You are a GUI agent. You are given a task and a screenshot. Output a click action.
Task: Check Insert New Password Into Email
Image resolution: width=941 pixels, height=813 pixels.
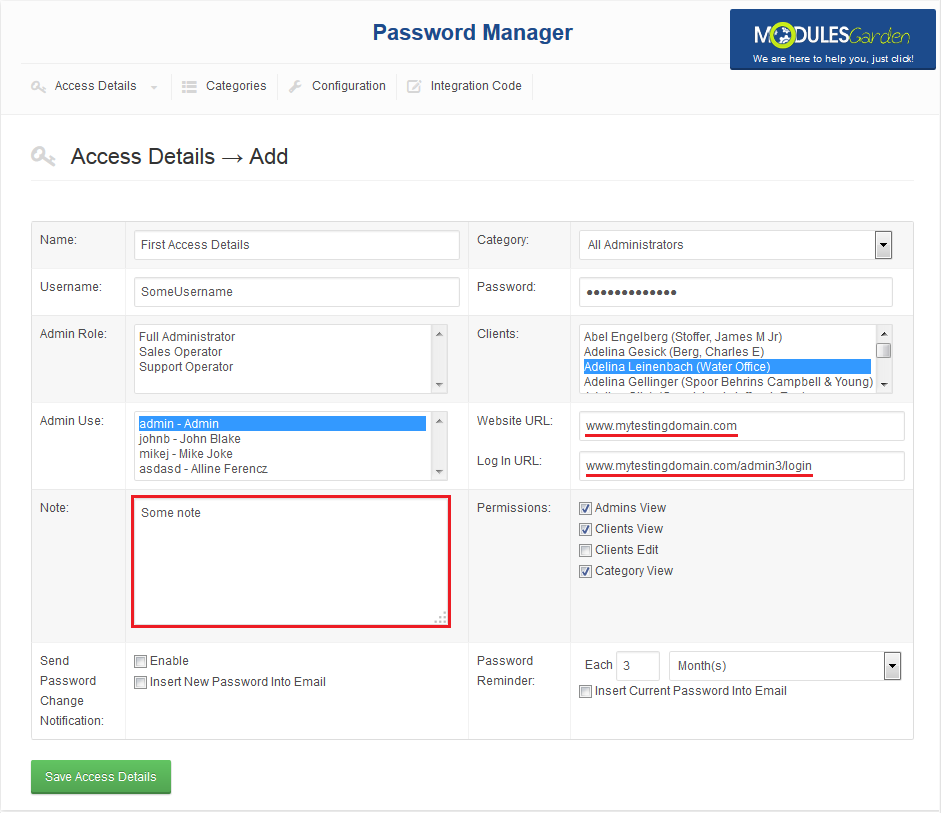[140, 682]
